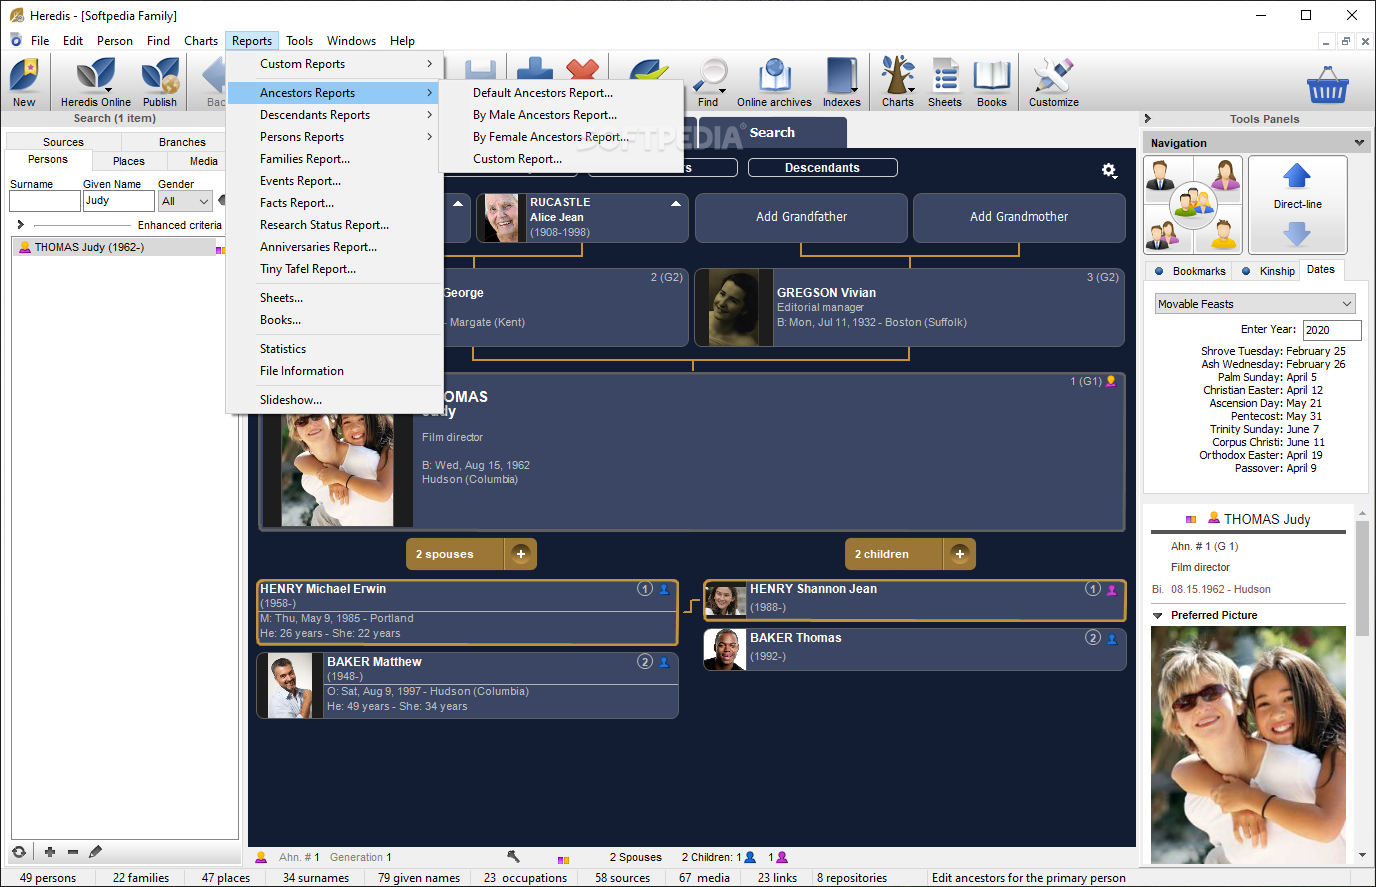This screenshot has width=1376, height=887.
Task: Open the Tools menu in menu bar
Action: tap(299, 41)
